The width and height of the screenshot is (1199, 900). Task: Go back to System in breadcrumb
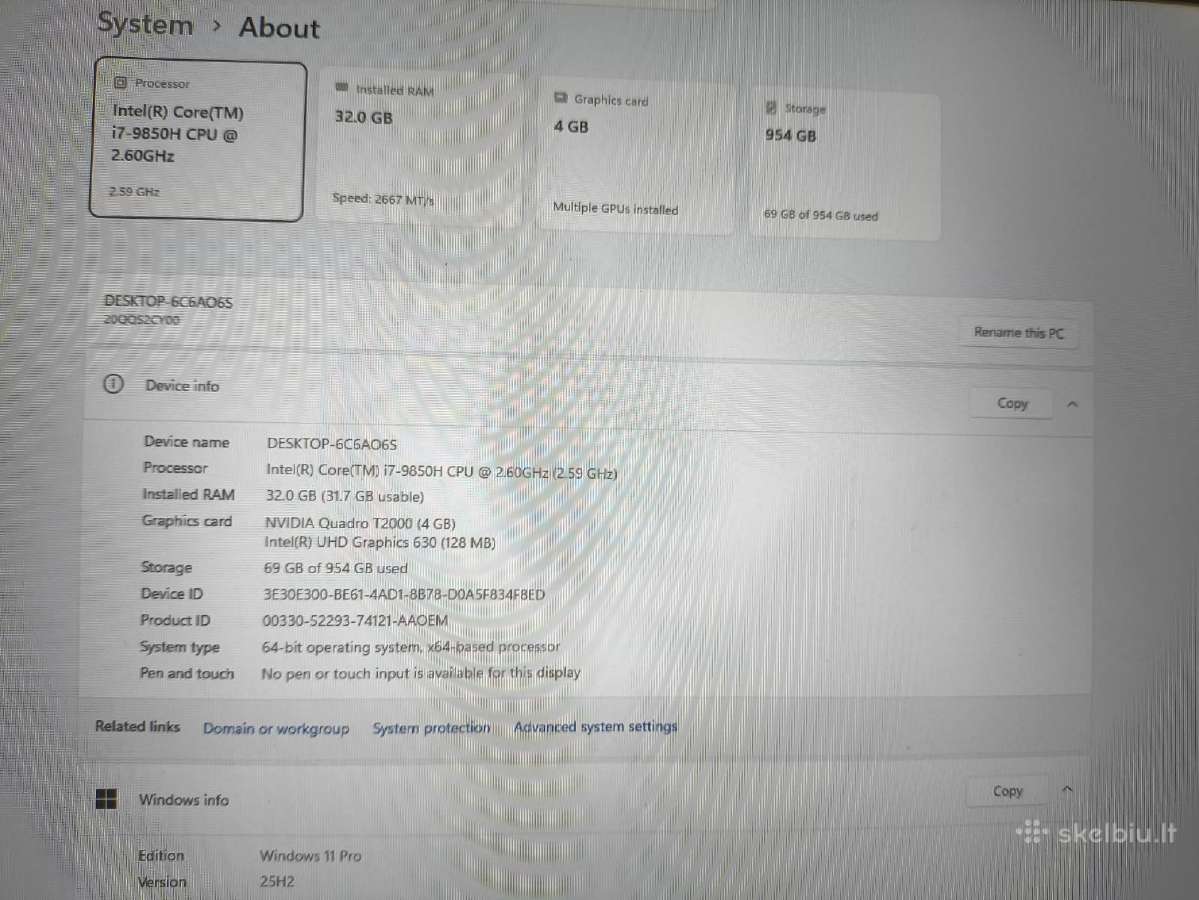[145, 24]
